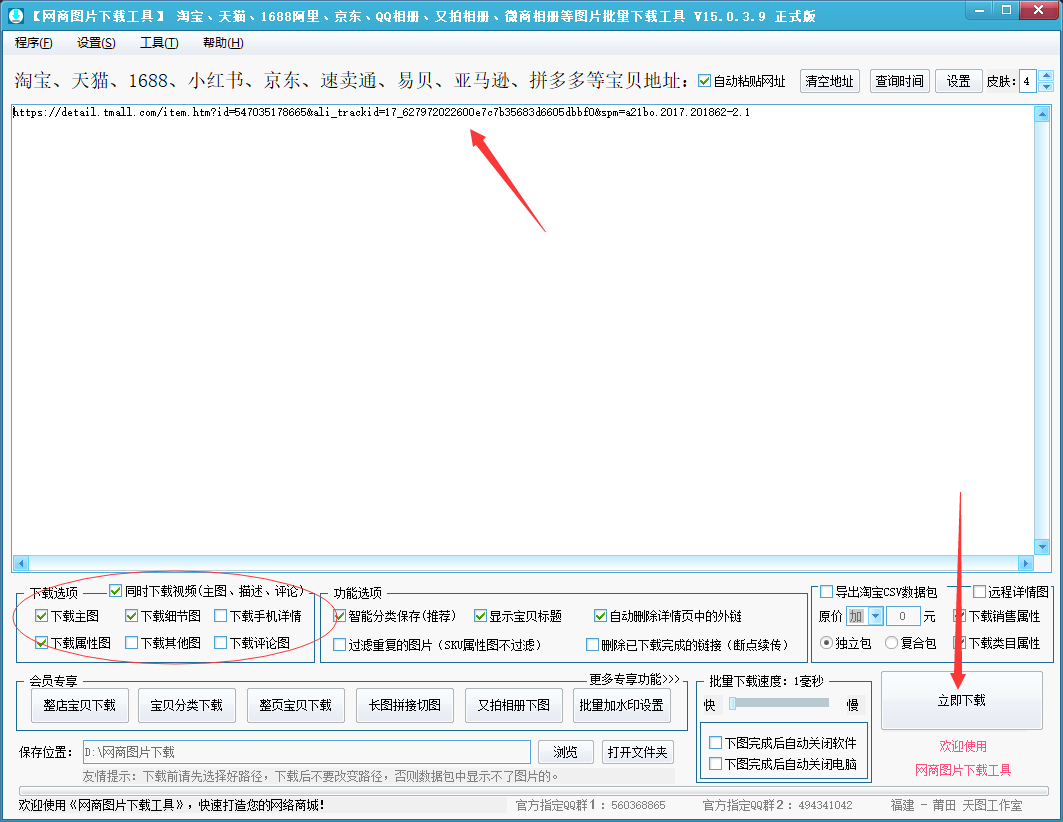Screen dimensions: 1063x822
Task: Click the 原价 amount field showing 0
Action: tap(902, 616)
